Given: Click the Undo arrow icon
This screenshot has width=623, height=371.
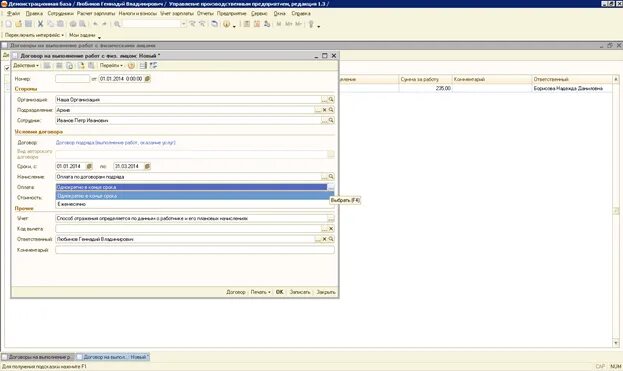Looking at the screenshot, I should (95, 24).
